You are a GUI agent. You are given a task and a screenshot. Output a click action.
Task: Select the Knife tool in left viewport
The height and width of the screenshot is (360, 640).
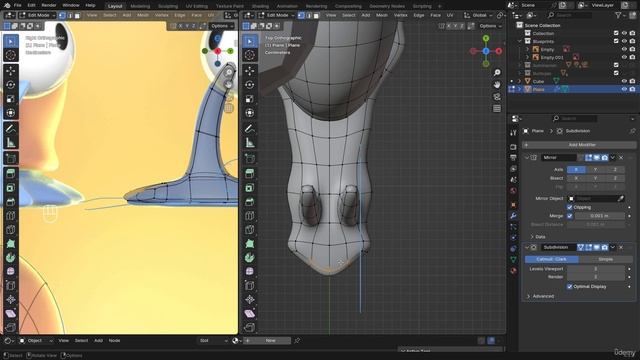(11, 230)
